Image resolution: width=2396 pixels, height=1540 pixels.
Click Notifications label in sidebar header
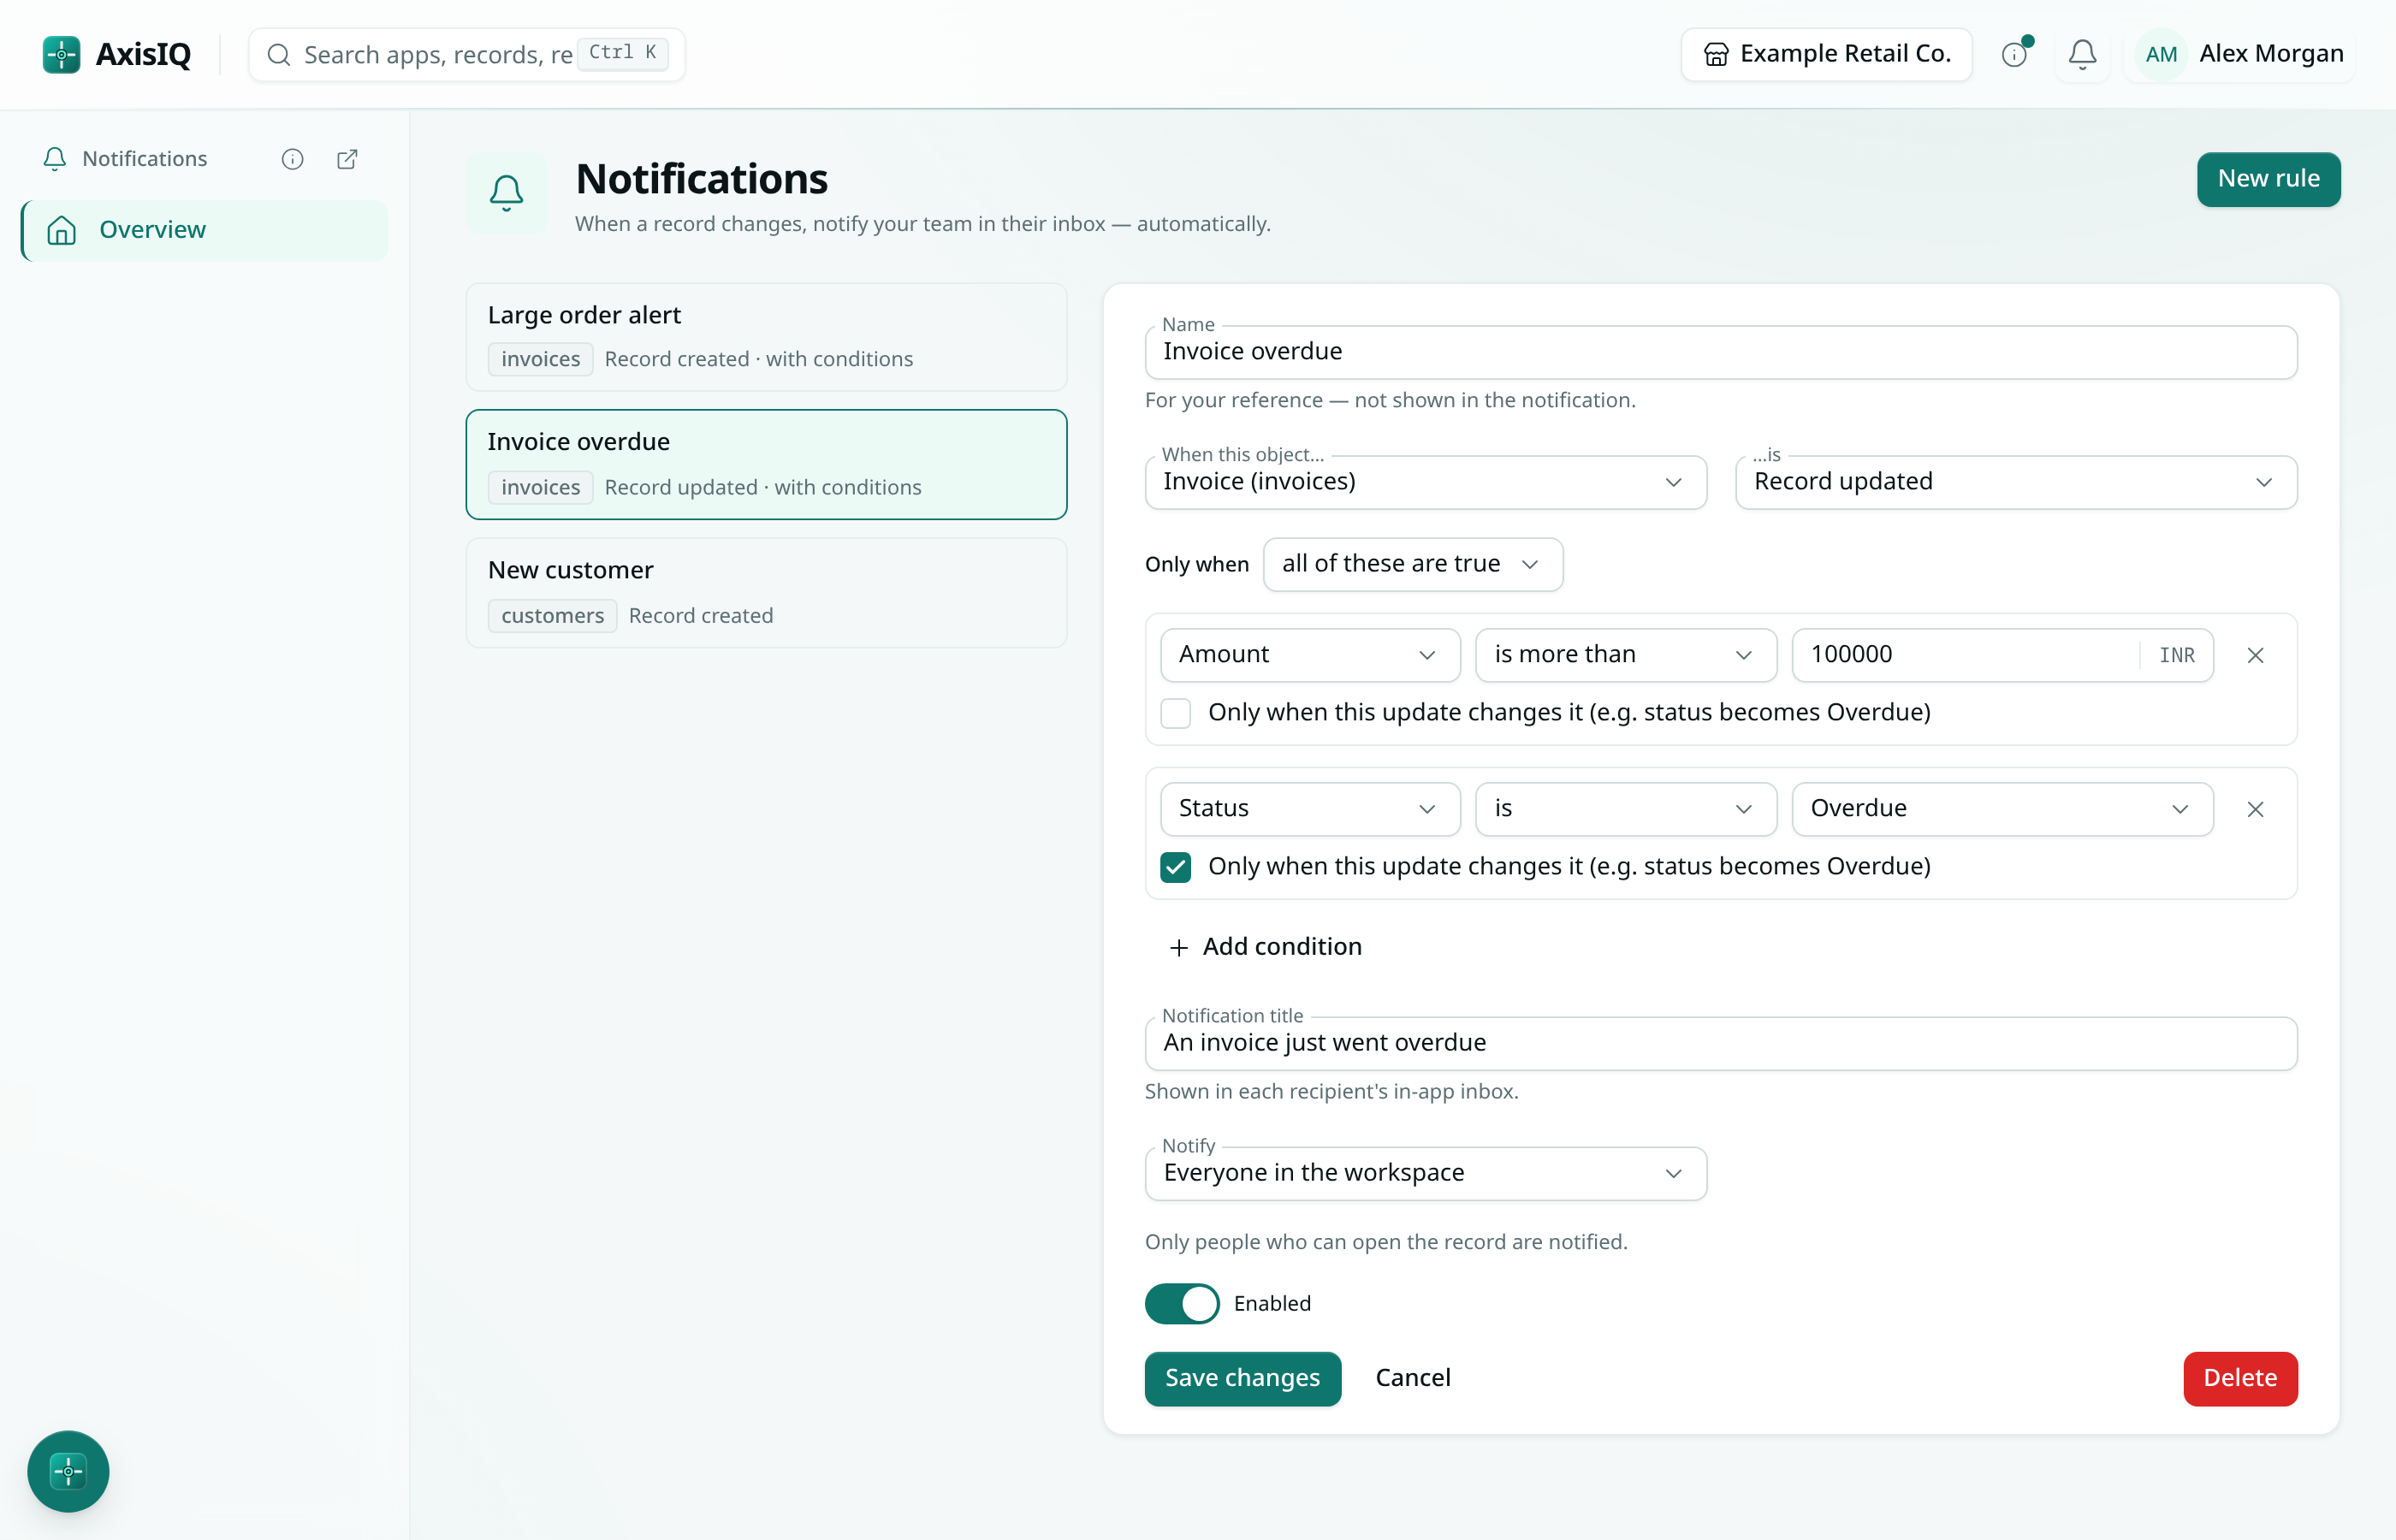click(145, 159)
